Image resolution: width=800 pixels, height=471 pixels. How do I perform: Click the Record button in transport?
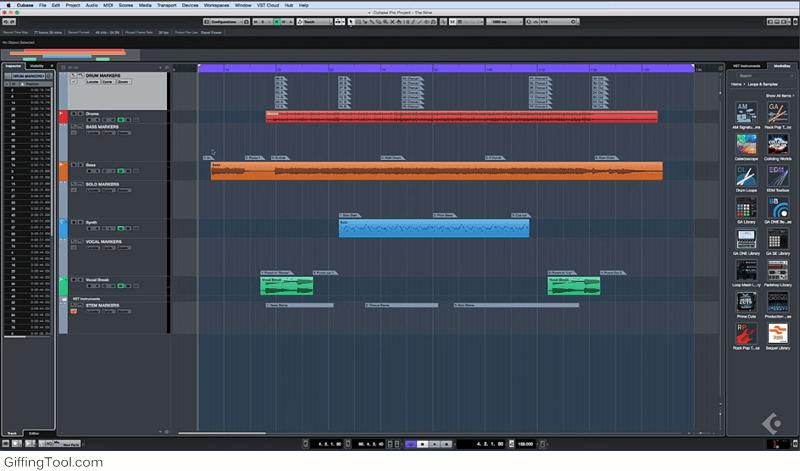pyautogui.click(x=446, y=444)
